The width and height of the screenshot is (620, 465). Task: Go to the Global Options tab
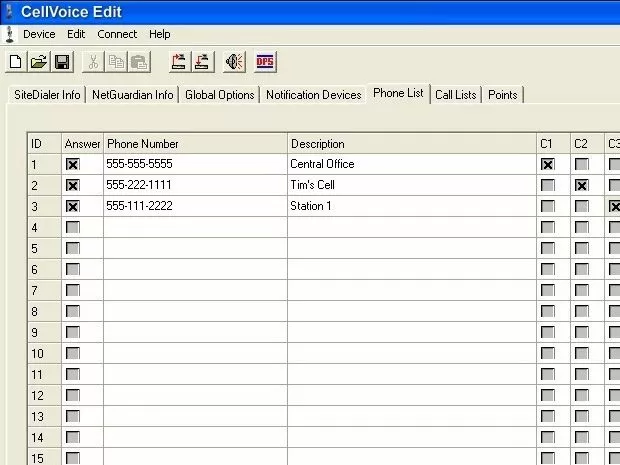click(x=219, y=95)
